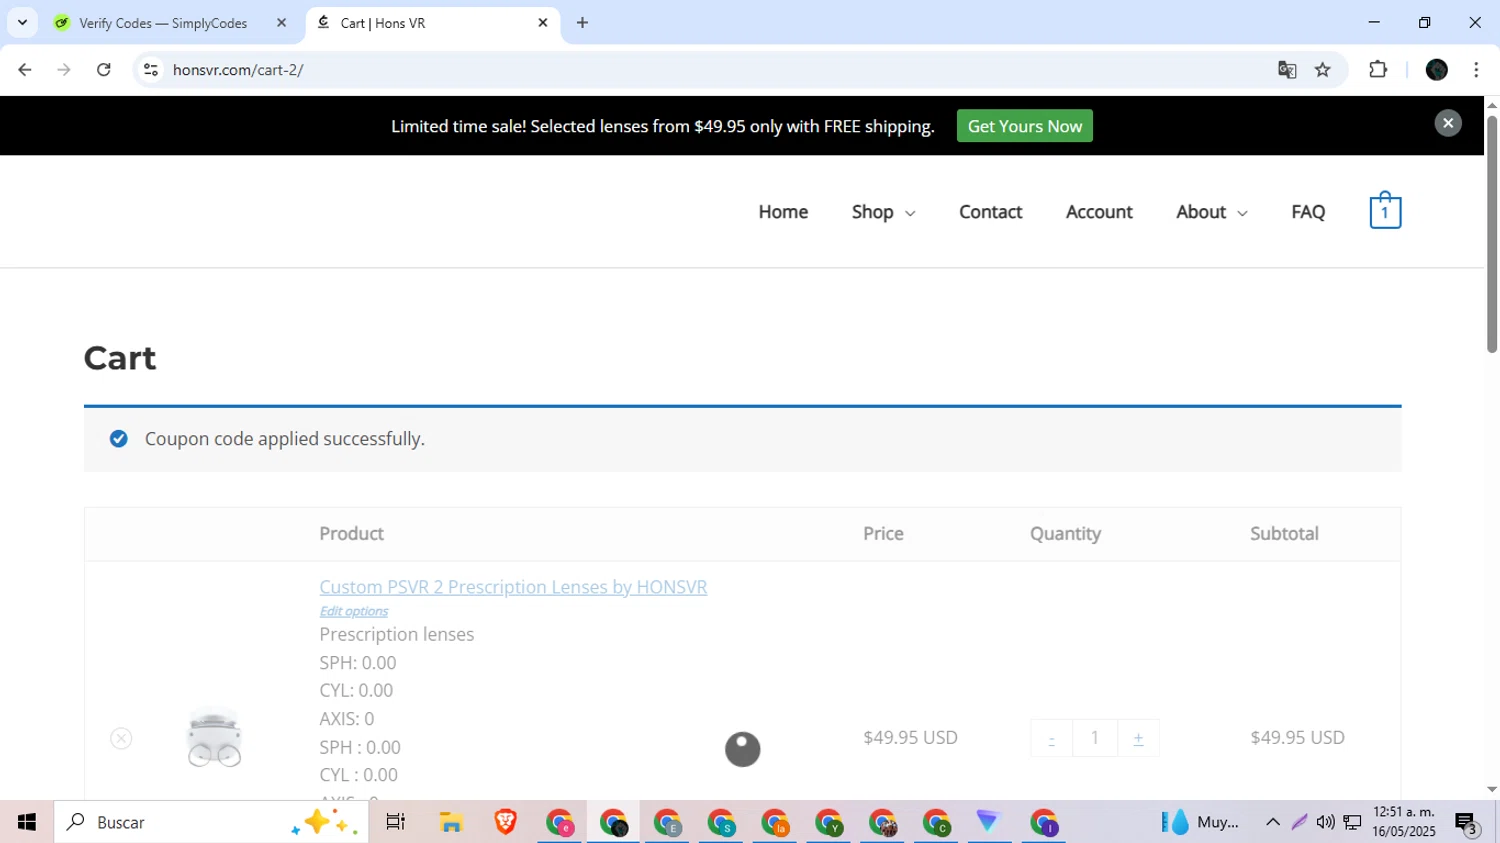Go back to previous page

pyautogui.click(x=25, y=70)
